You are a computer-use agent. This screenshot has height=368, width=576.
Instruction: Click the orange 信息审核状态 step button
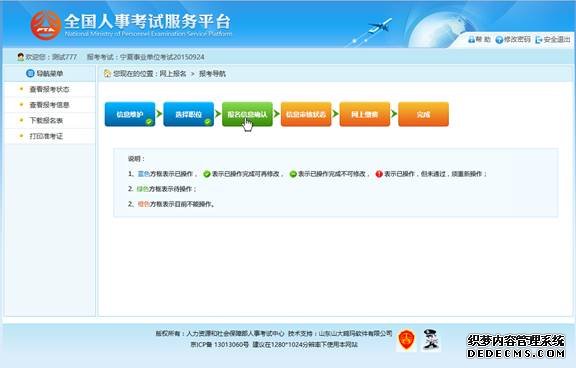click(x=306, y=114)
